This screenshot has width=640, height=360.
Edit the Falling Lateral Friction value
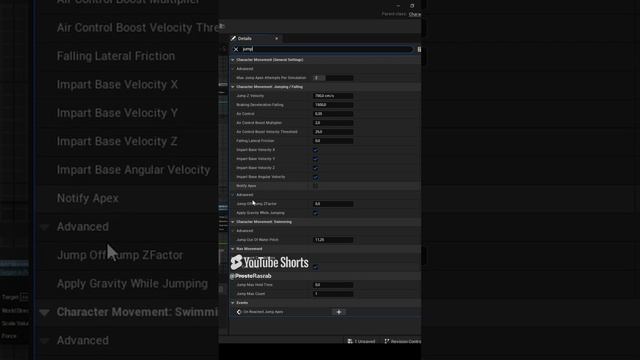pyautogui.click(x=333, y=141)
